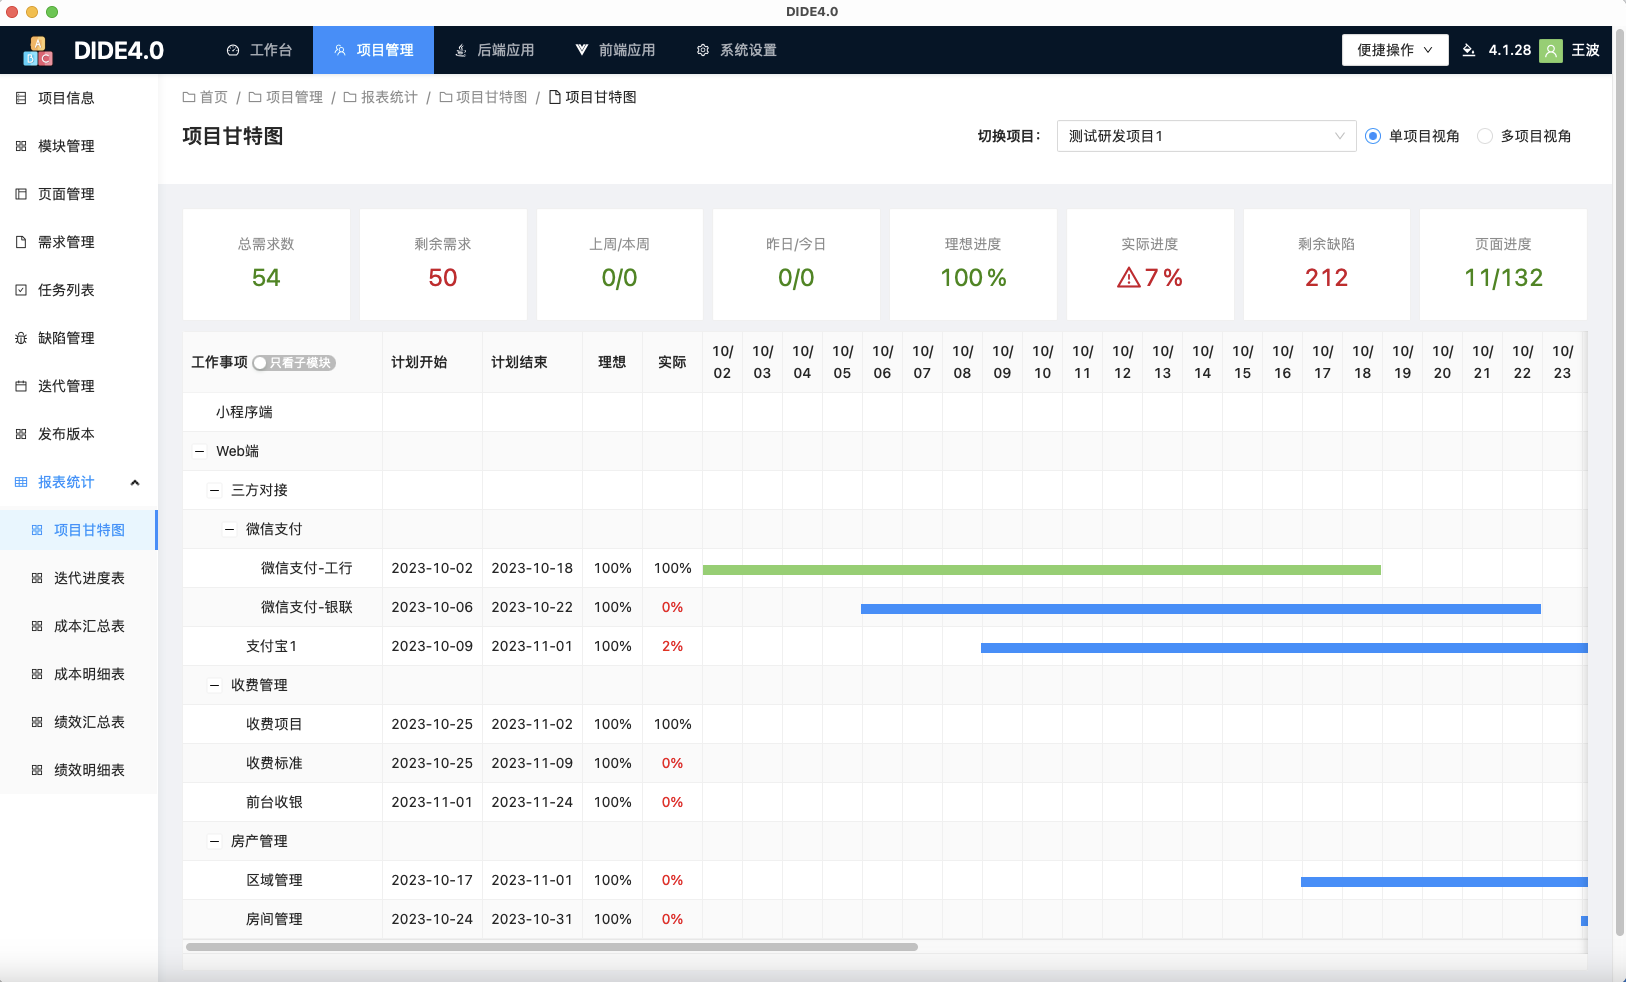Click the 报表统计 table icon
Image resolution: width=1626 pixels, height=982 pixels.
(x=21, y=482)
